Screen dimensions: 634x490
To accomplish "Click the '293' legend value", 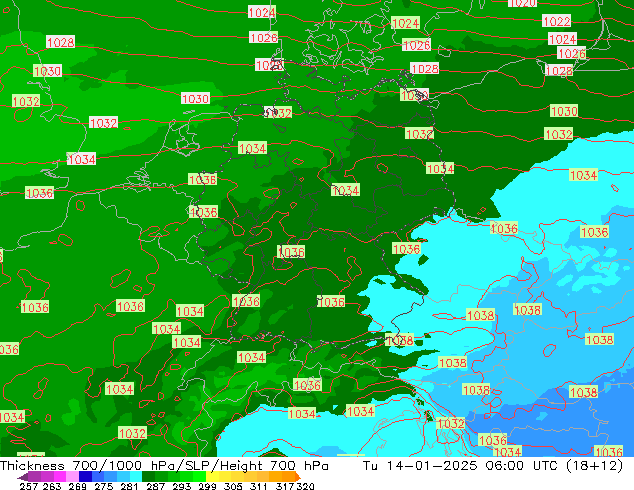I will click(182, 486).
